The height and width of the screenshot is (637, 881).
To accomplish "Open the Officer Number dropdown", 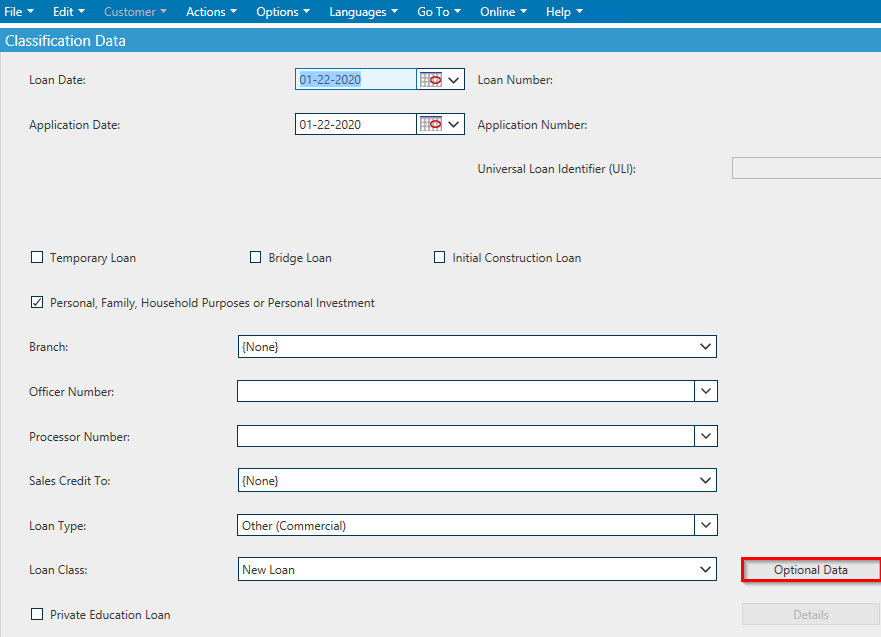I will [707, 391].
